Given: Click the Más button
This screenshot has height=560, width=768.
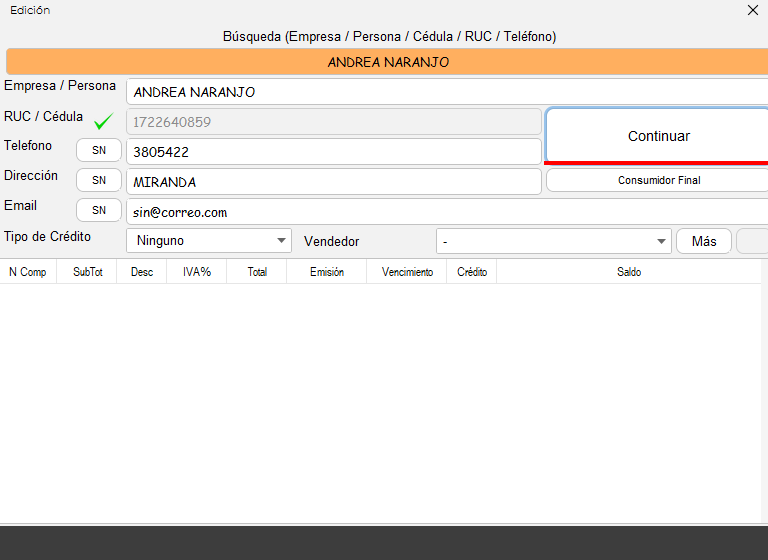Looking at the screenshot, I should pyautogui.click(x=704, y=241).
